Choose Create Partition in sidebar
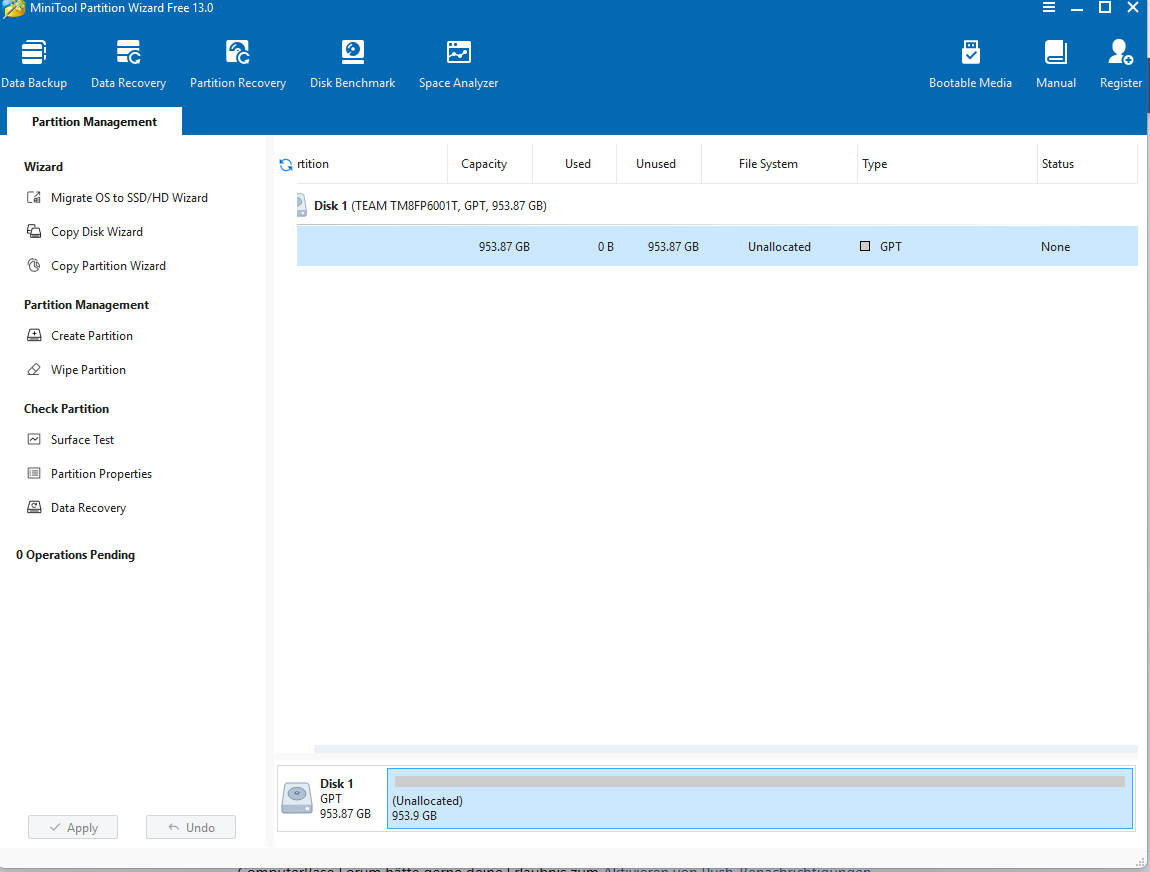 pyautogui.click(x=80, y=336)
